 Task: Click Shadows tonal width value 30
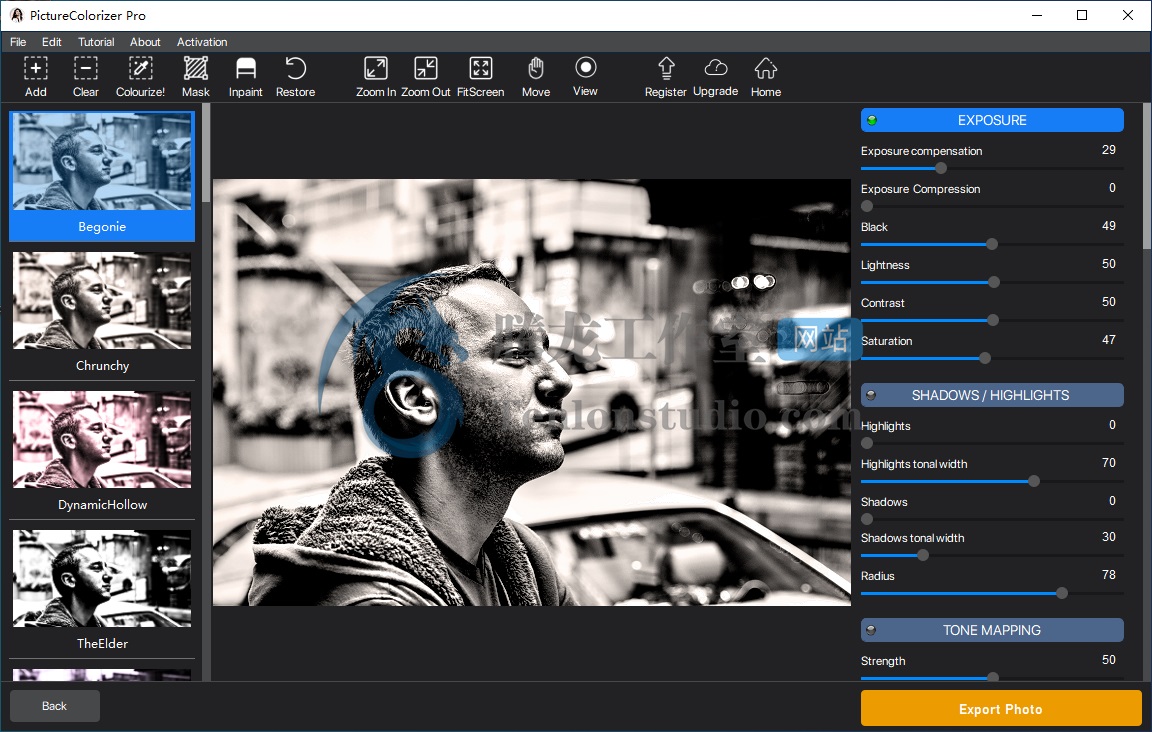[1109, 537]
